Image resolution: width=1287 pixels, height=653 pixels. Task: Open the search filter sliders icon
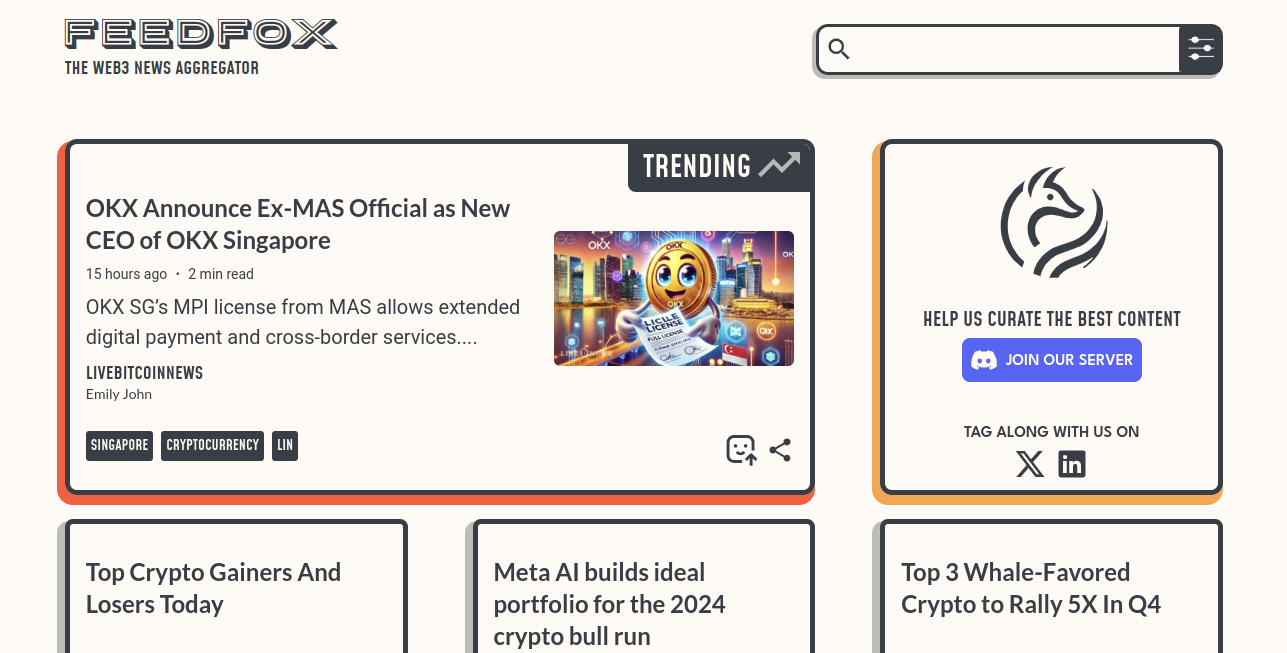click(x=1201, y=49)
